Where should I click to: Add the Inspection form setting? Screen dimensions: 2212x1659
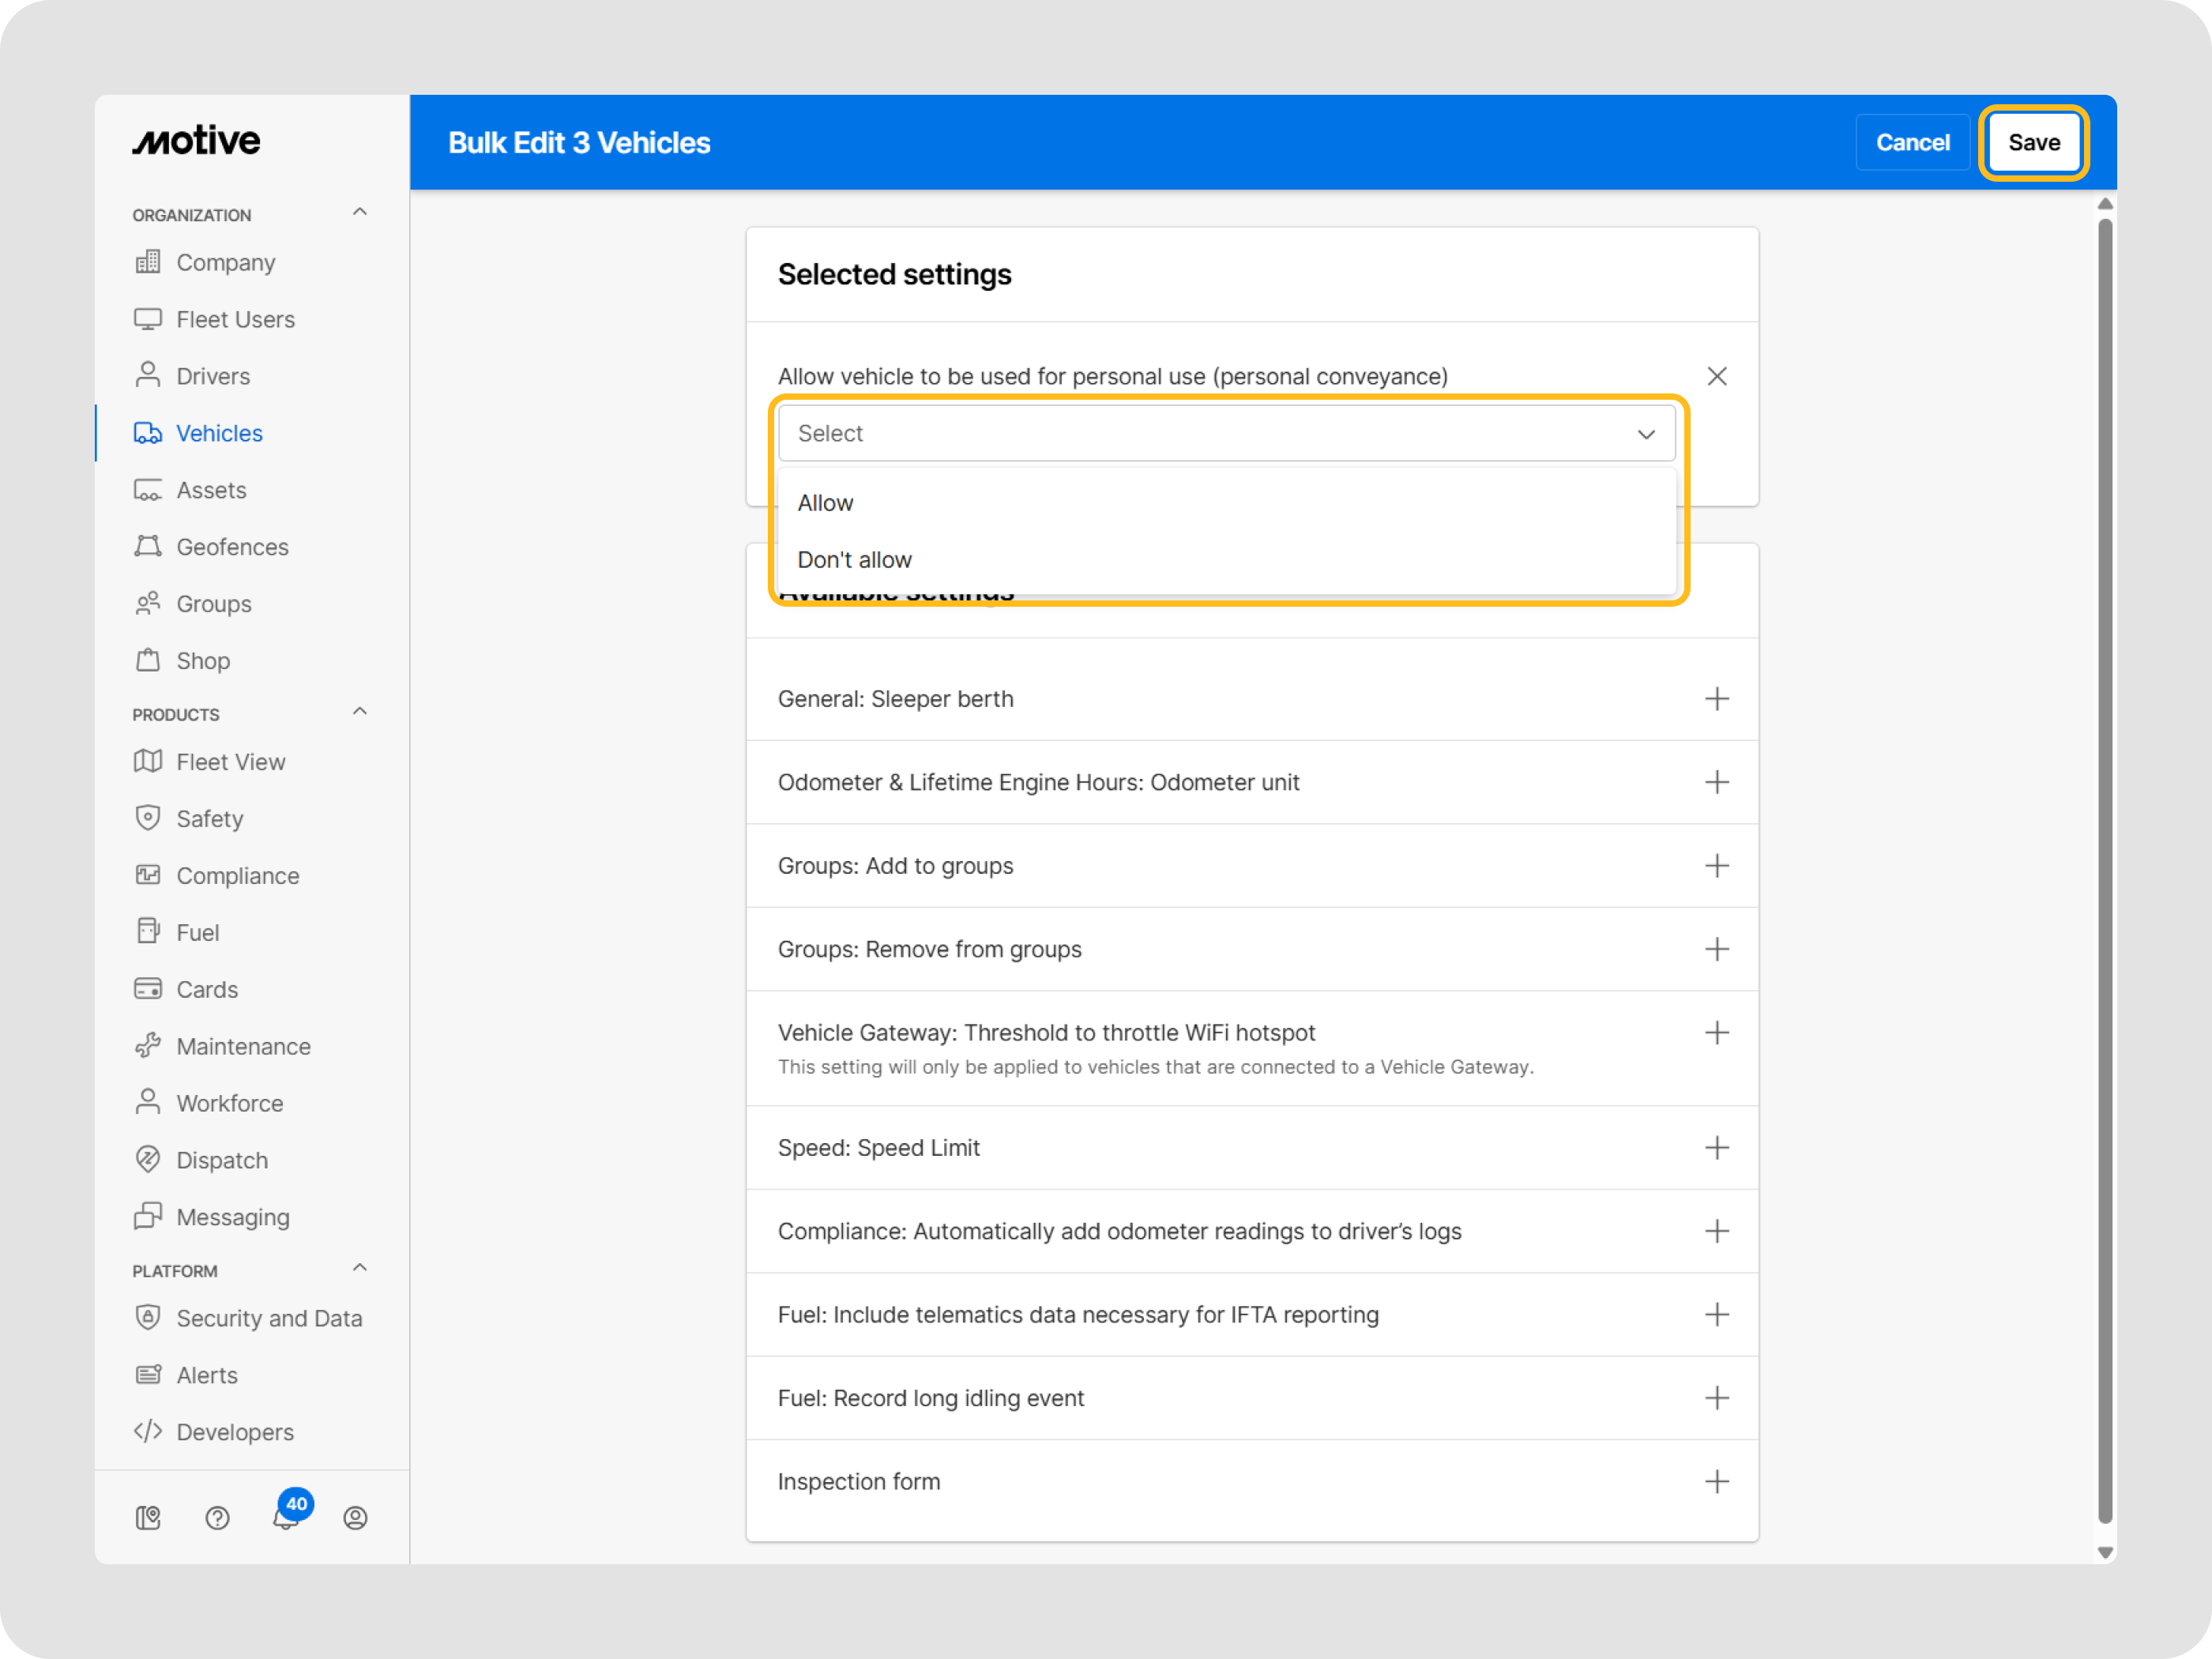[x=1716, y=1481]
